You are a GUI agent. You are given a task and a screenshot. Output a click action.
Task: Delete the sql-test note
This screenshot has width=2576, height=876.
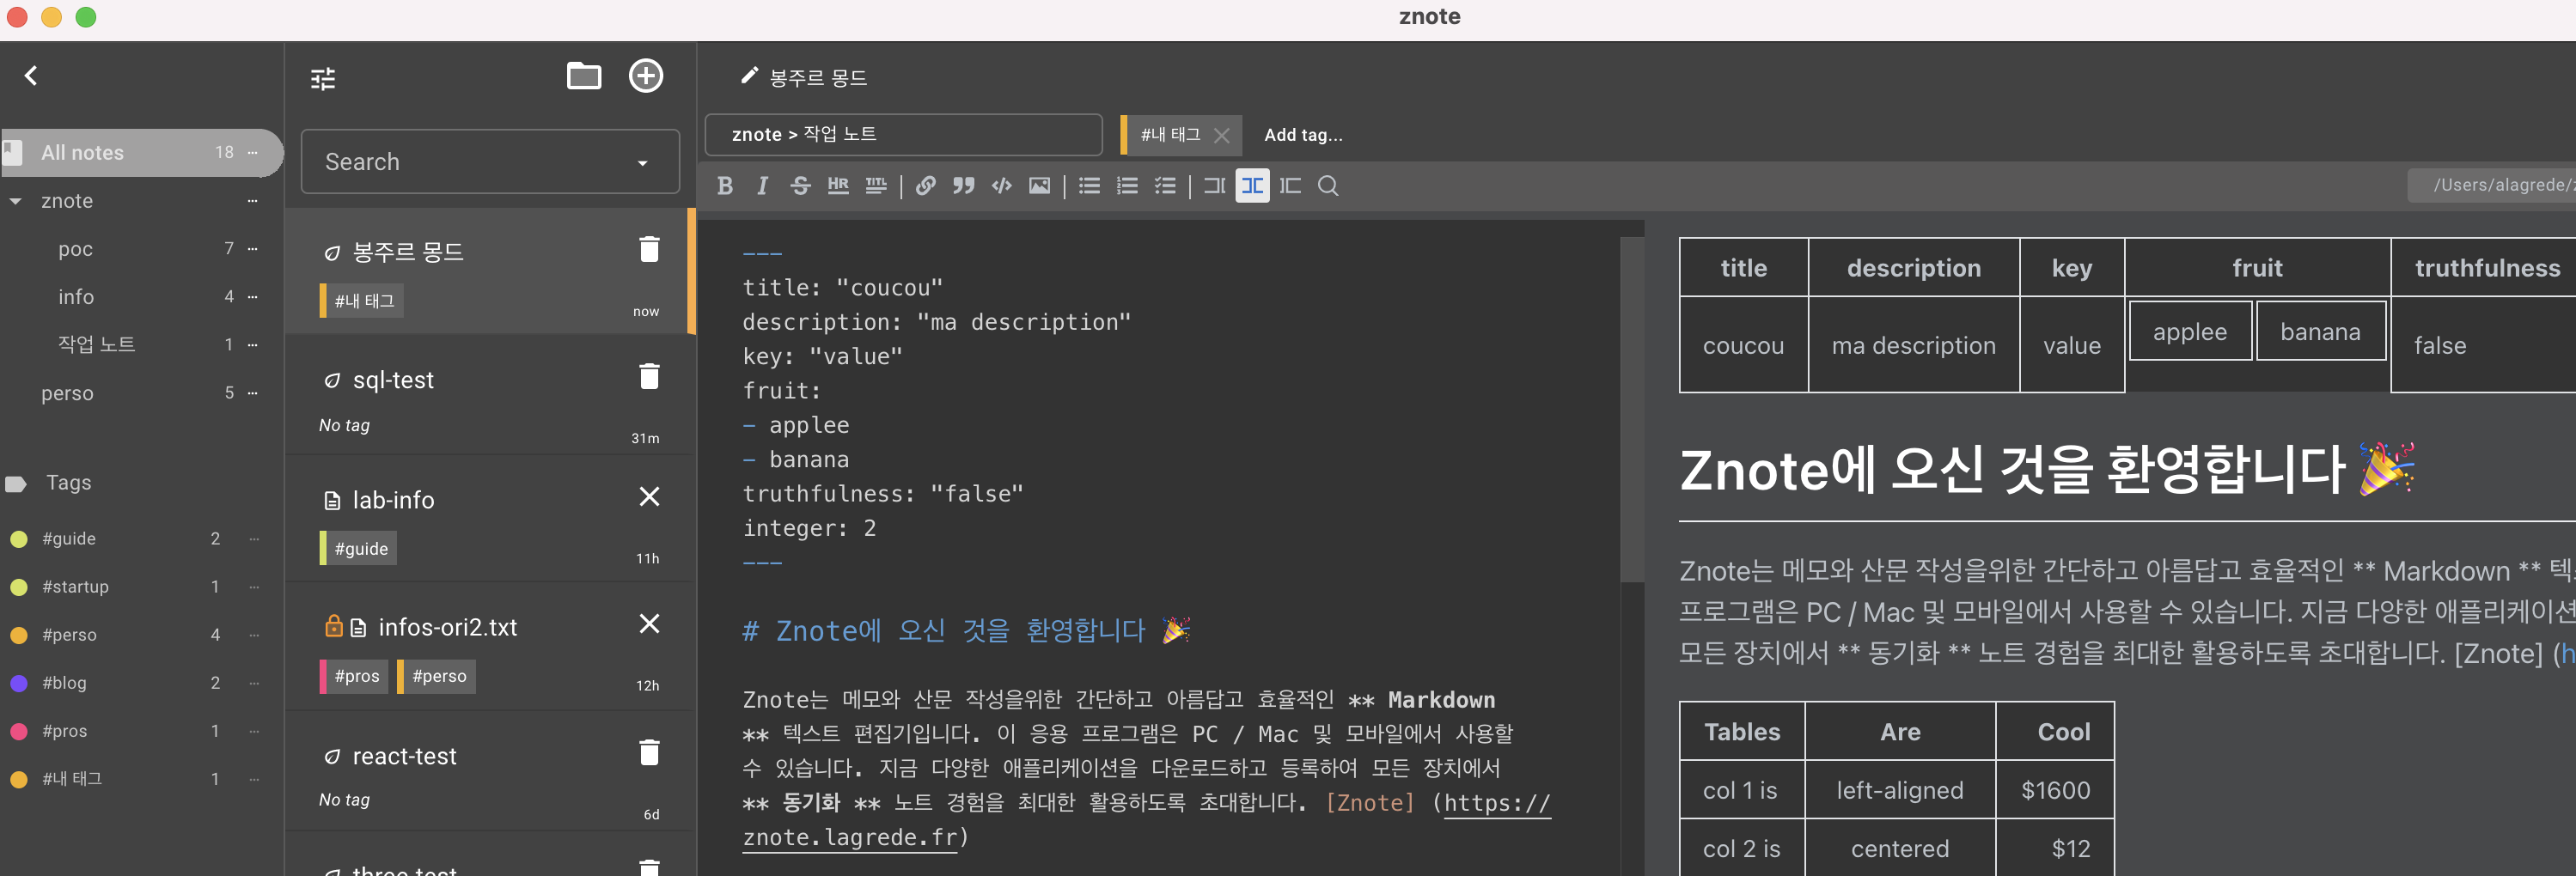point(649,376)
